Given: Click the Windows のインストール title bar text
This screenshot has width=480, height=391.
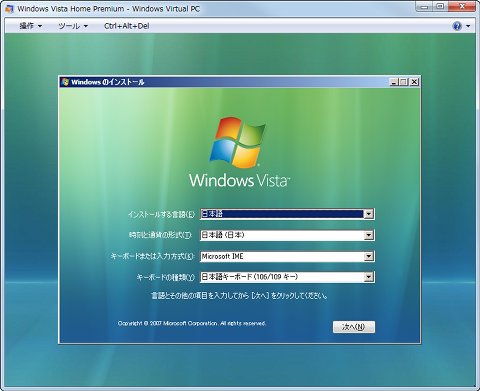Looking at the screenshot, I should pos(108,82).
